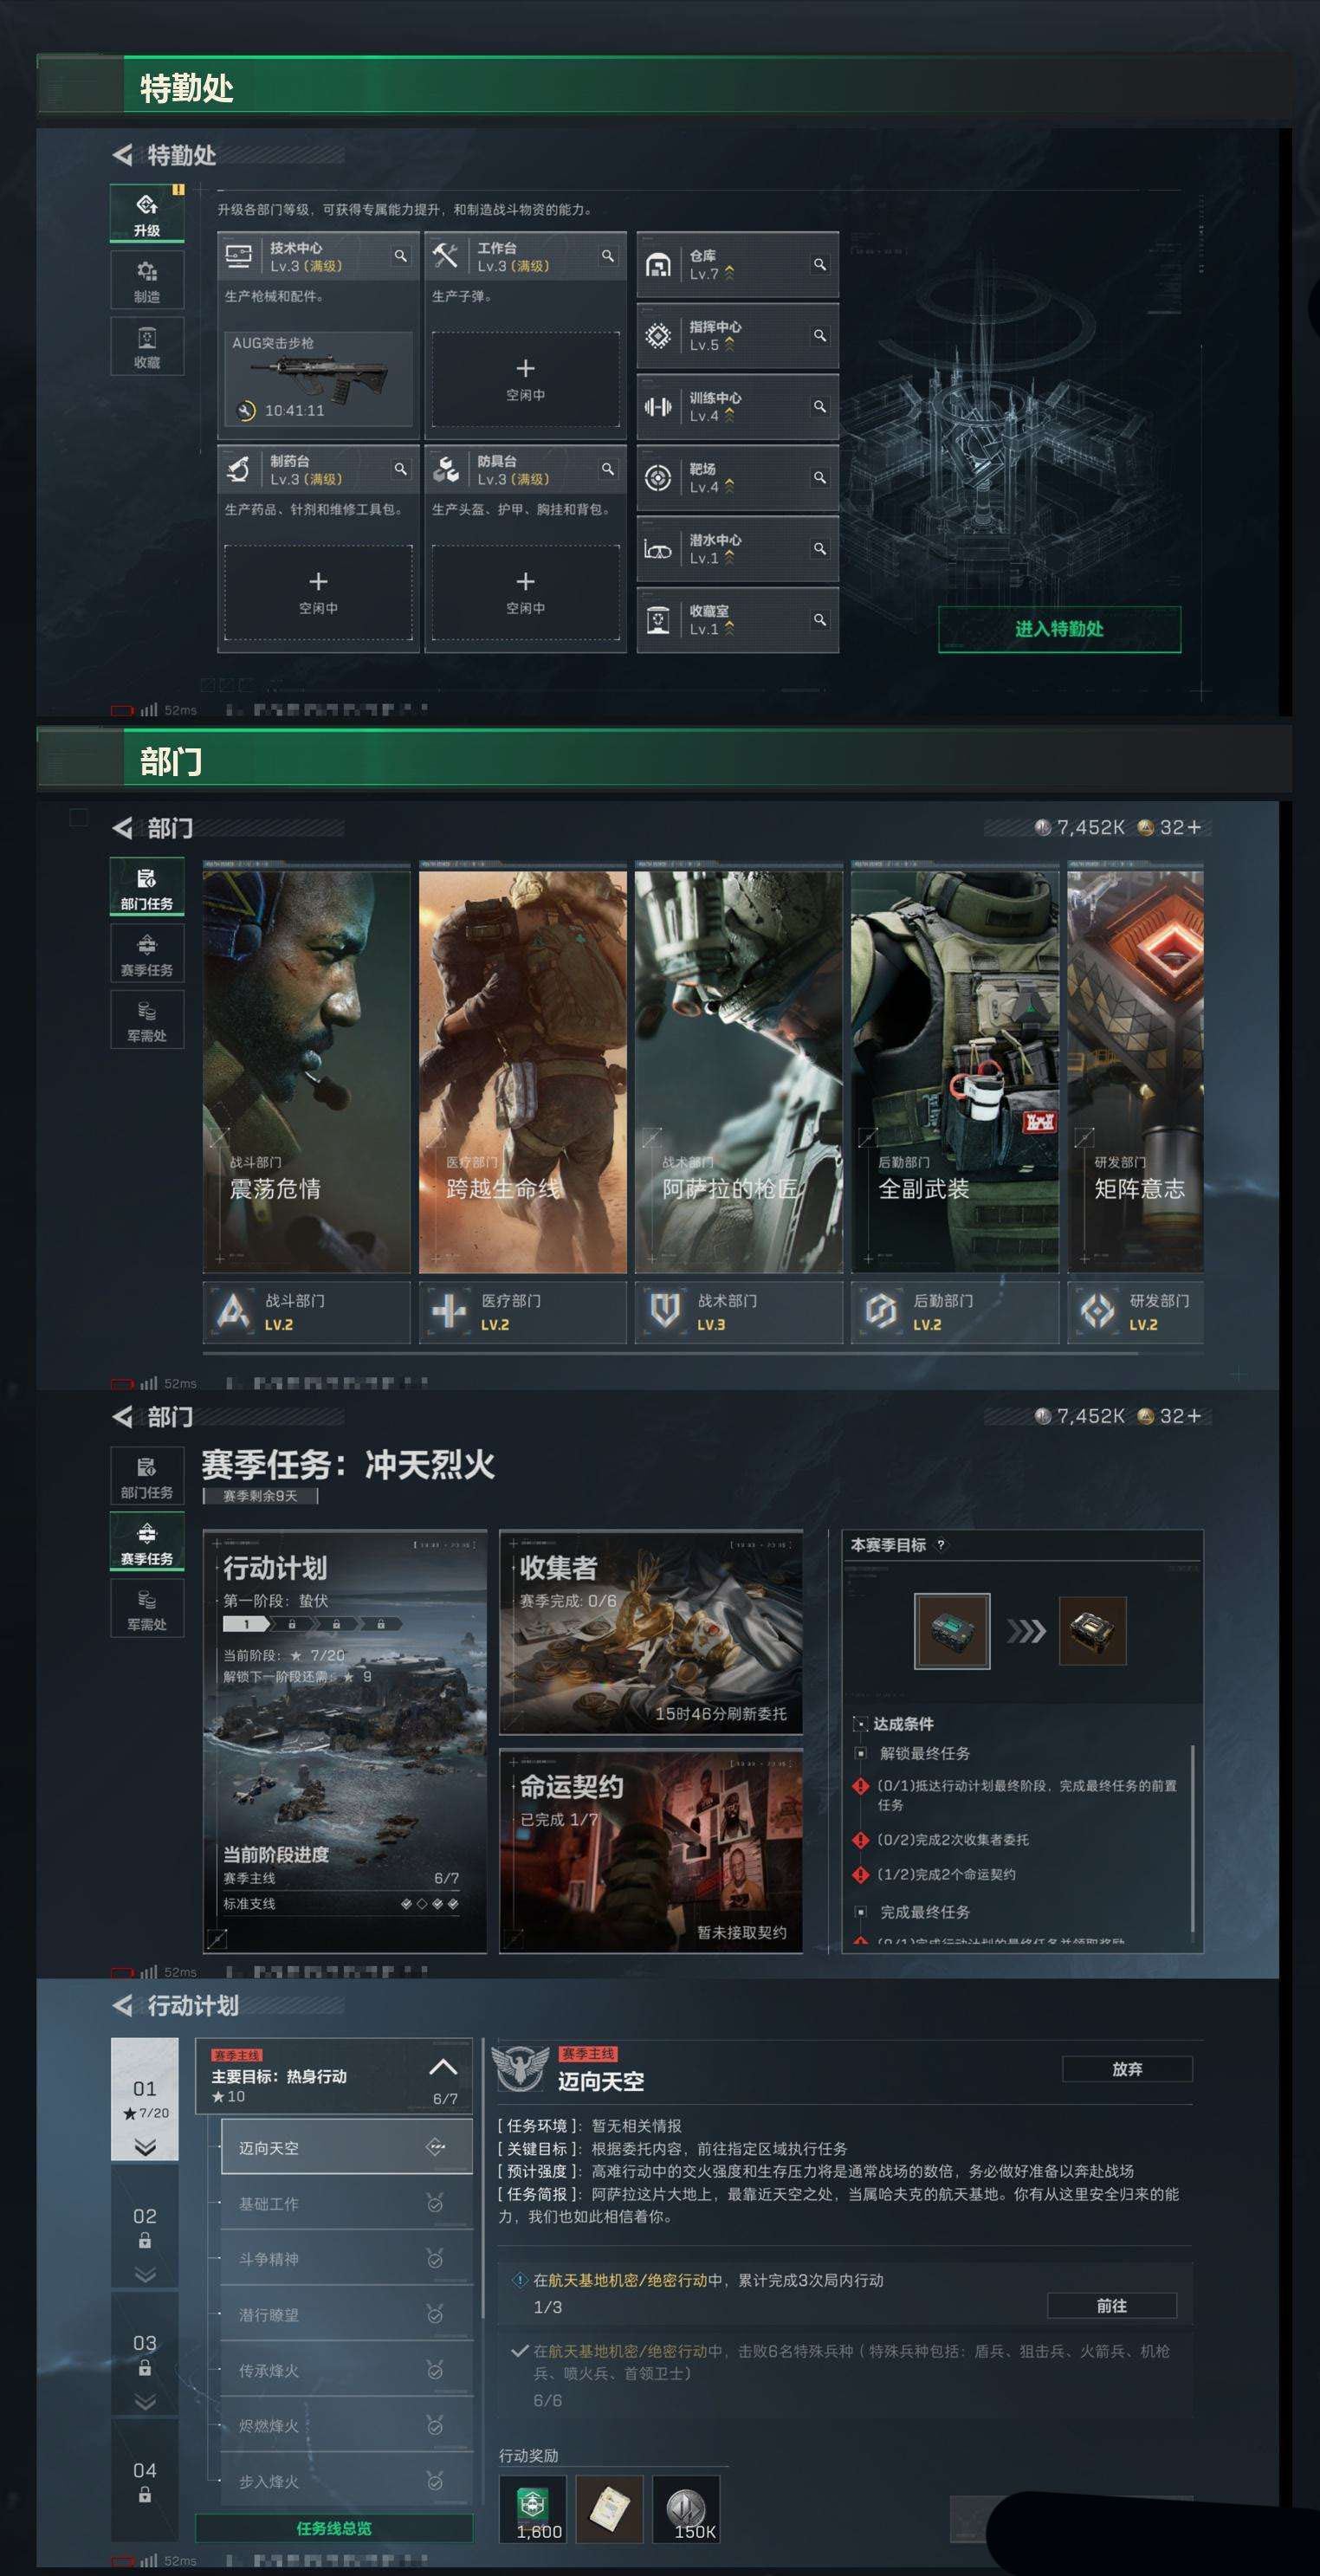Image resolution: width=1320 pixels, height=2576 pixels.
Task: Click the 进入特勤处 button
Action: [1059, 629]
